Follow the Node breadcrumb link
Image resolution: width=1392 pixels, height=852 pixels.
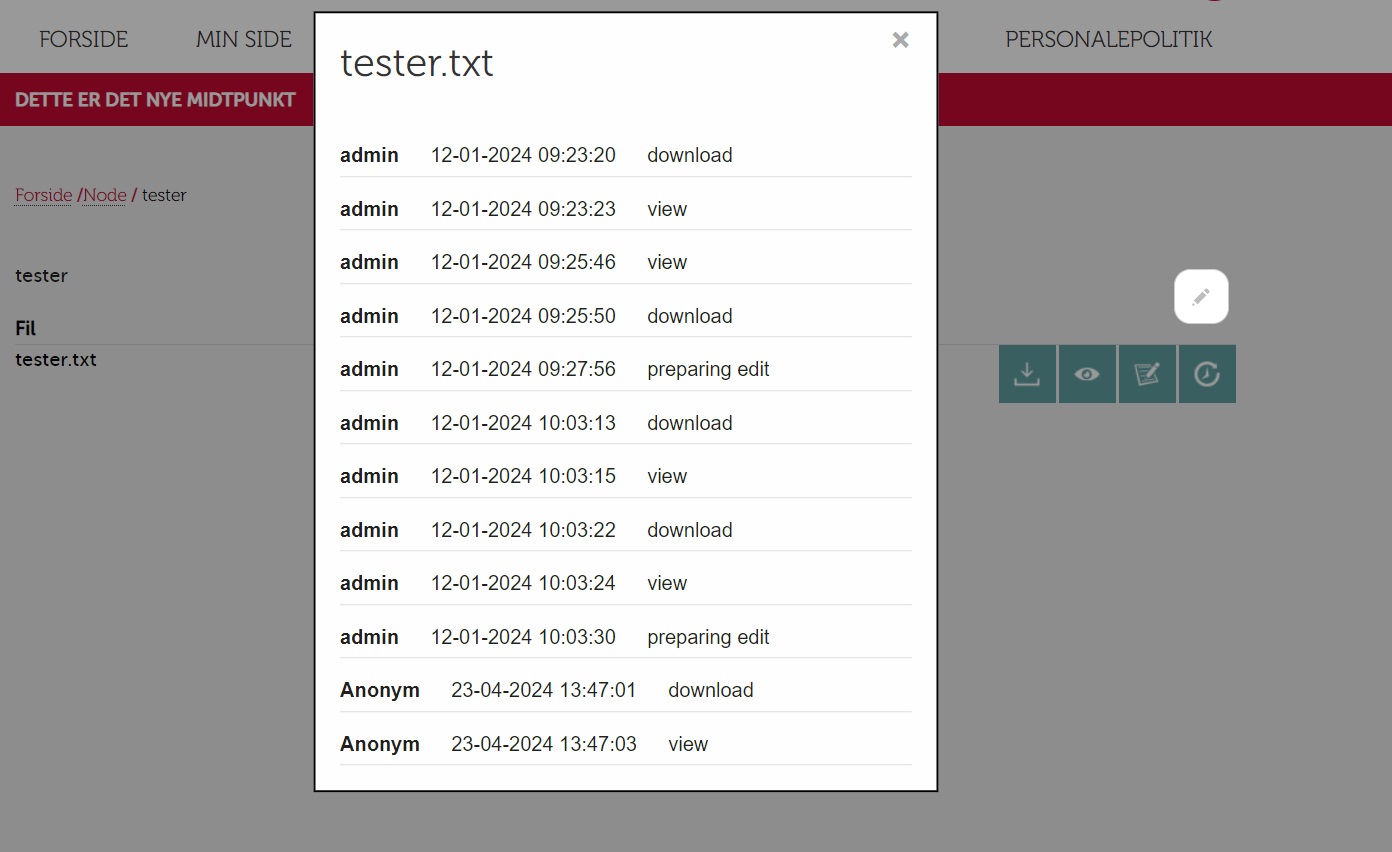[x=105, y=195]
